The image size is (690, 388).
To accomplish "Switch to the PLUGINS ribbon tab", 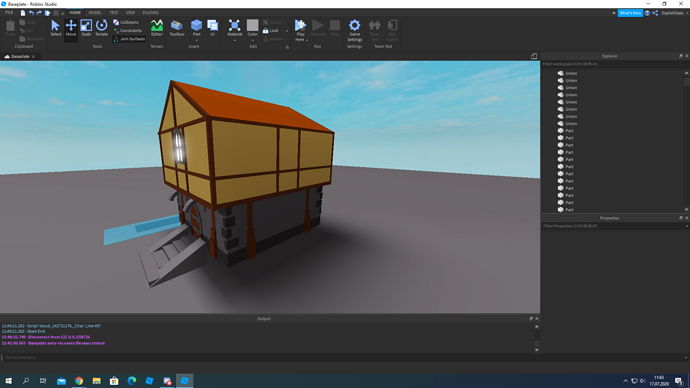I will click(150, 13).
